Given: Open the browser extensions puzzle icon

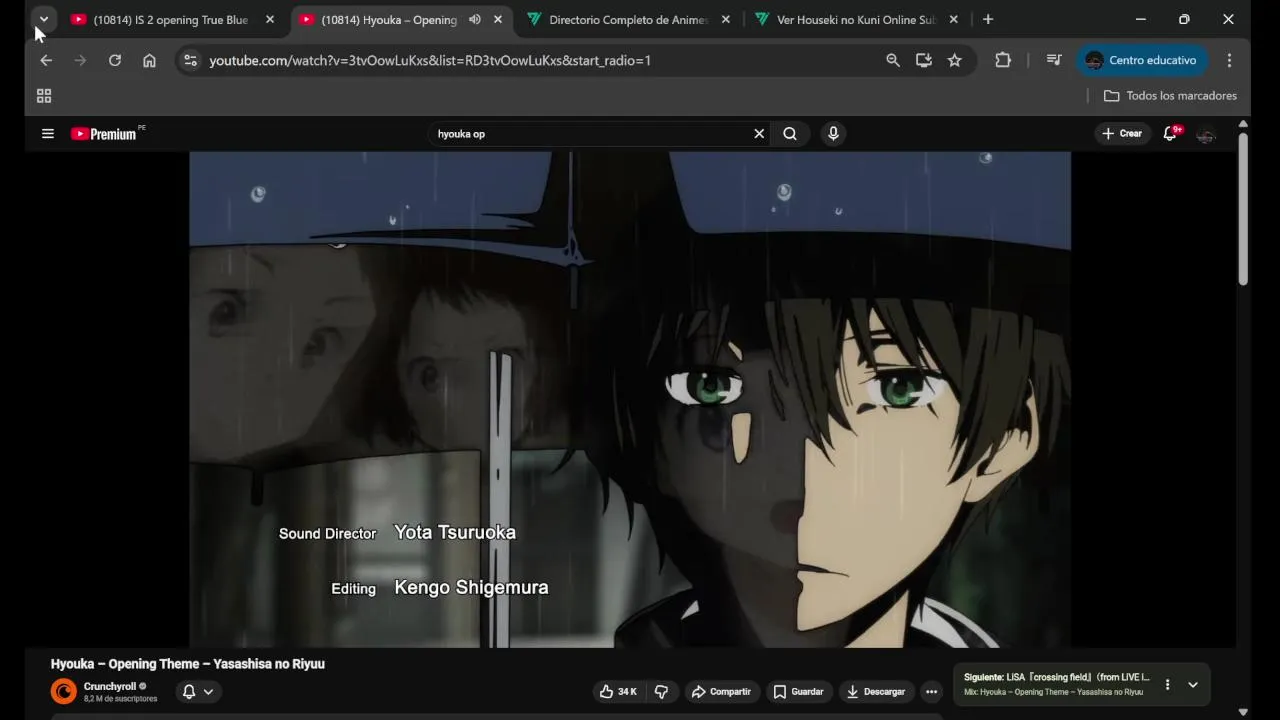Looking at the screenshot, I should click(1003, 60).
